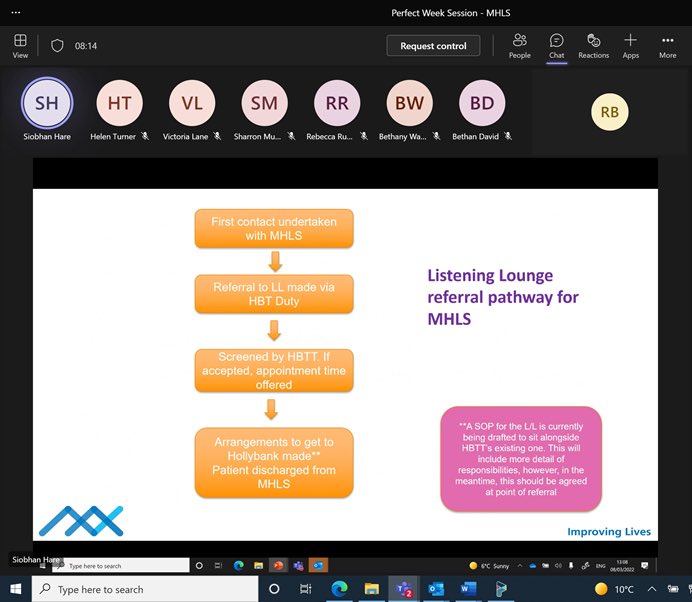Select Siobhan Hare's SH avatar

47,103
